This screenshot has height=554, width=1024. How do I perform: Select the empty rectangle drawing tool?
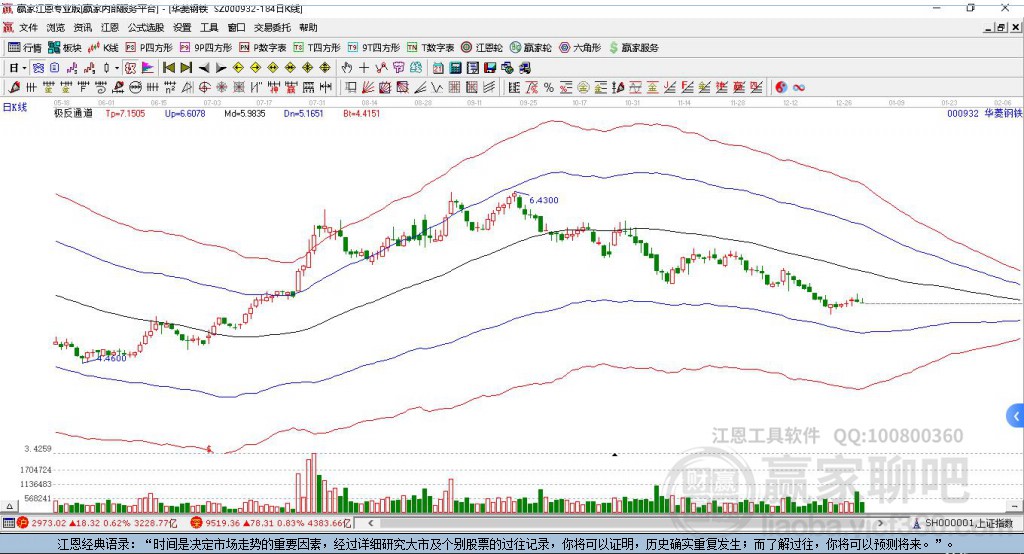point(349,87)
